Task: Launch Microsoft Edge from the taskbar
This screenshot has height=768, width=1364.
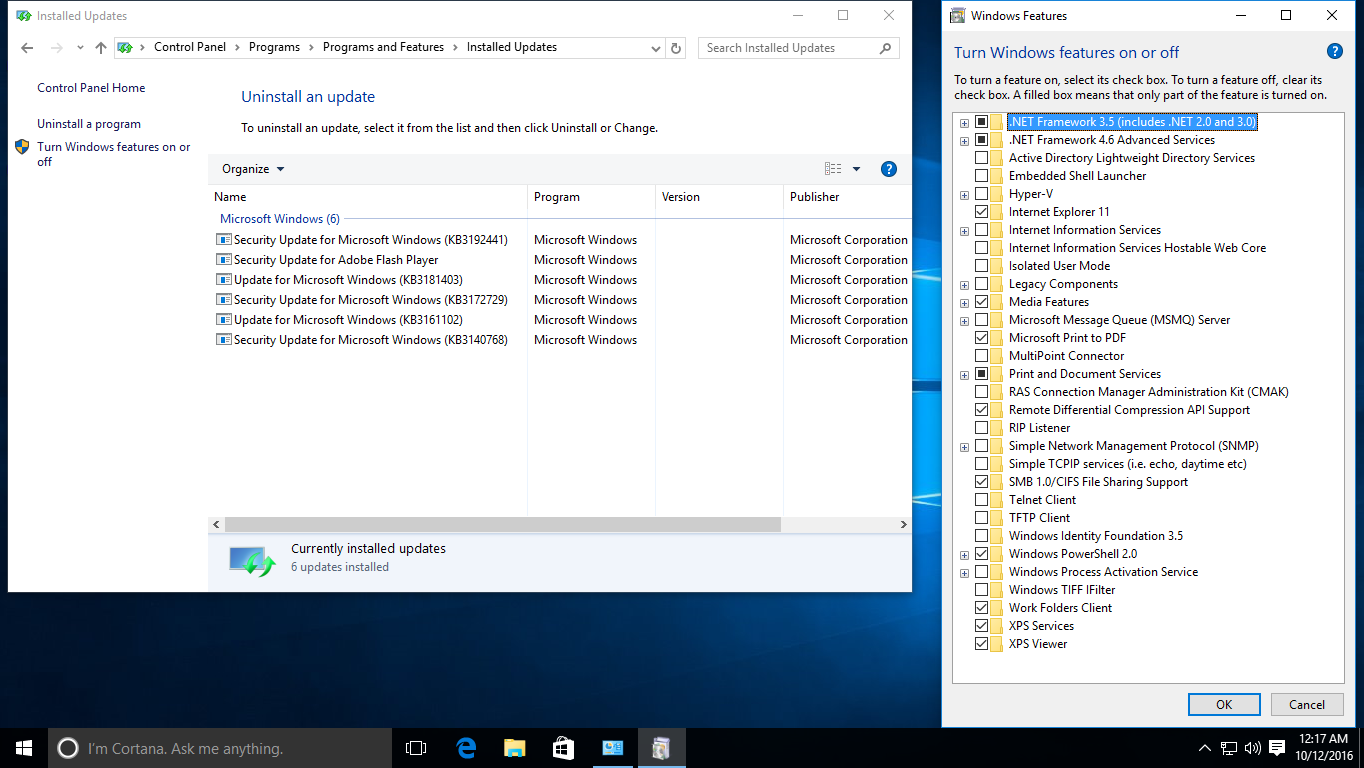Action: pyautogui.click(x=465, y=748)
